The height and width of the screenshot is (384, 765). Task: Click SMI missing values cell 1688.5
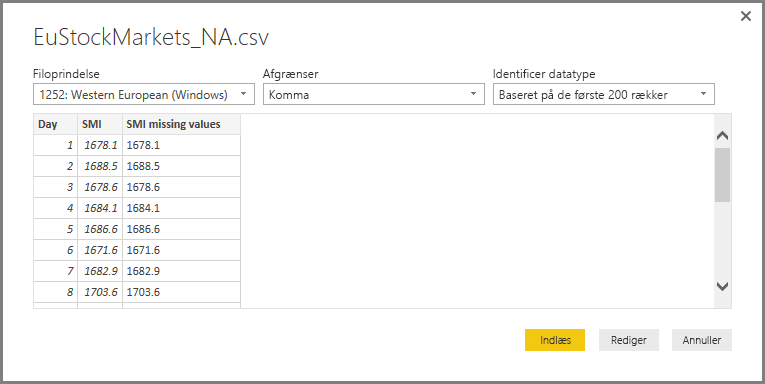point(181,166)
